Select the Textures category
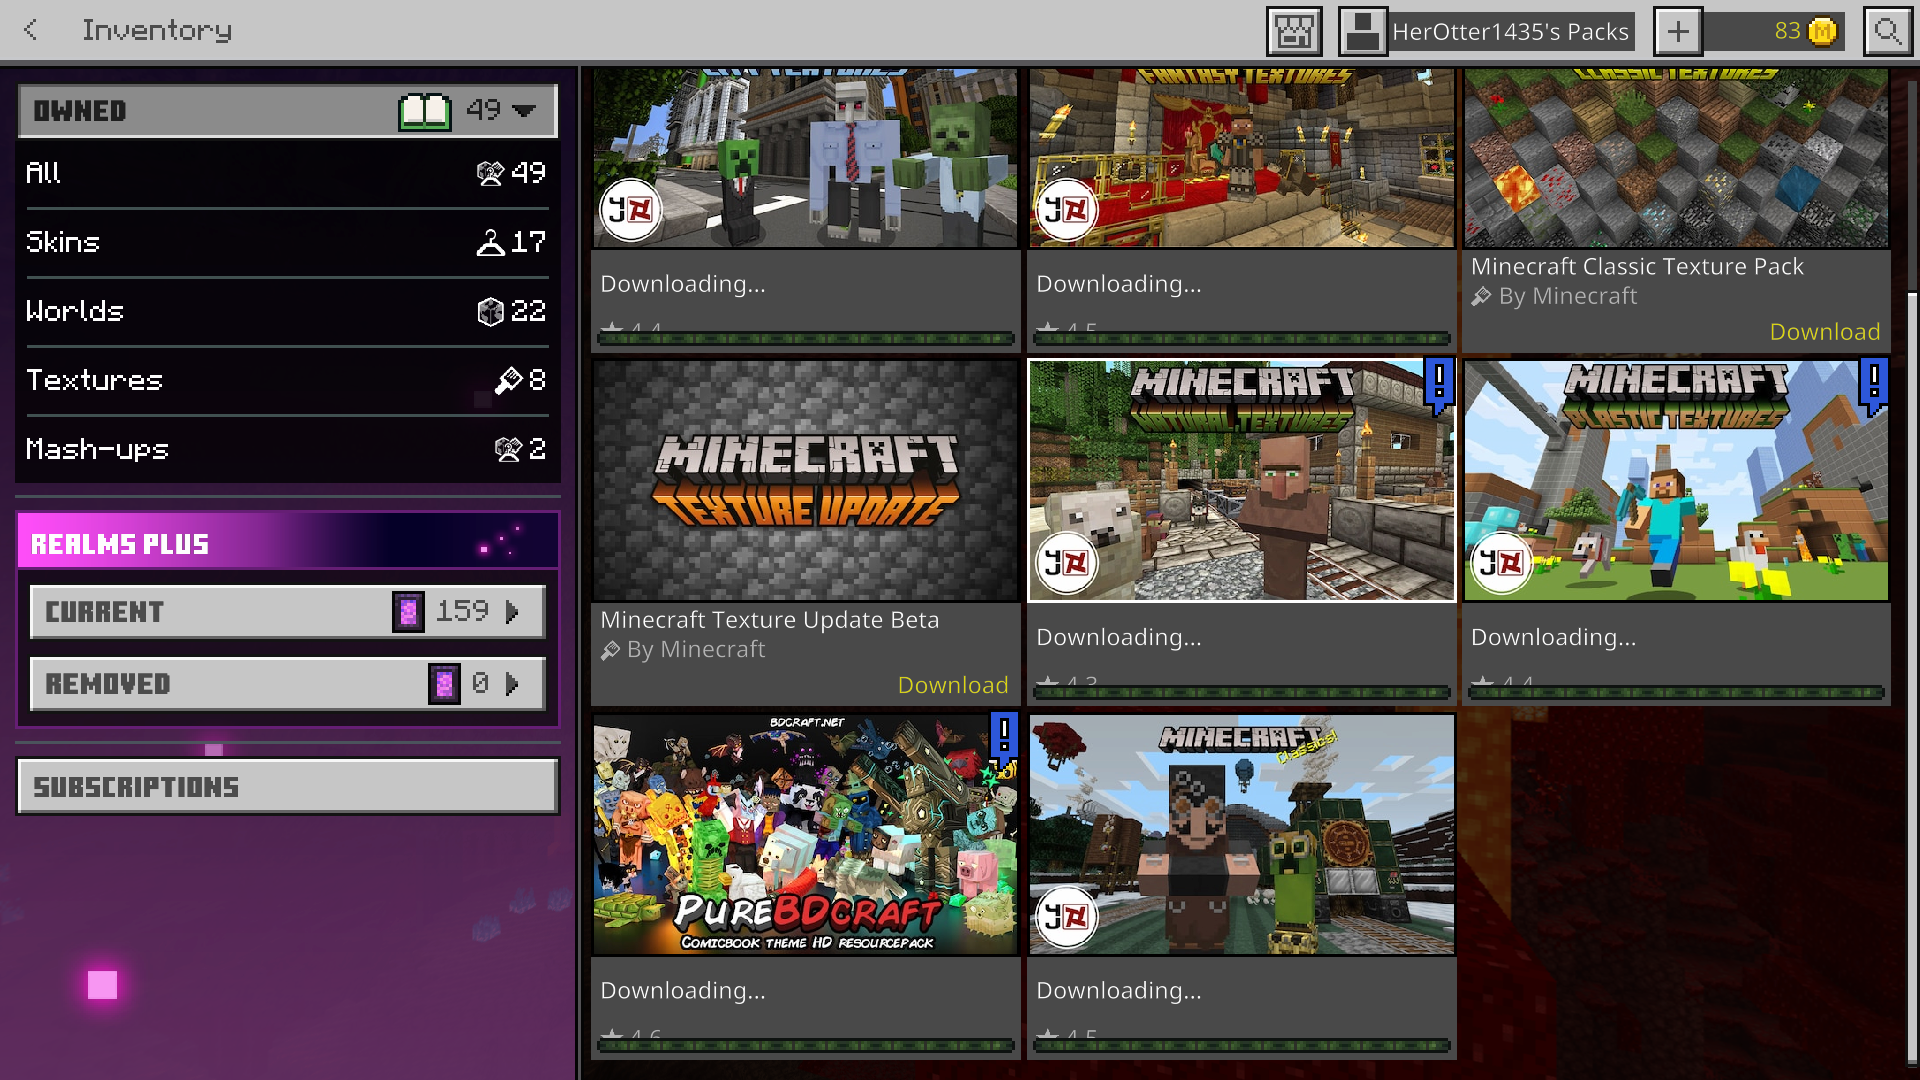 pyautogui.click(x=287, y=380)
